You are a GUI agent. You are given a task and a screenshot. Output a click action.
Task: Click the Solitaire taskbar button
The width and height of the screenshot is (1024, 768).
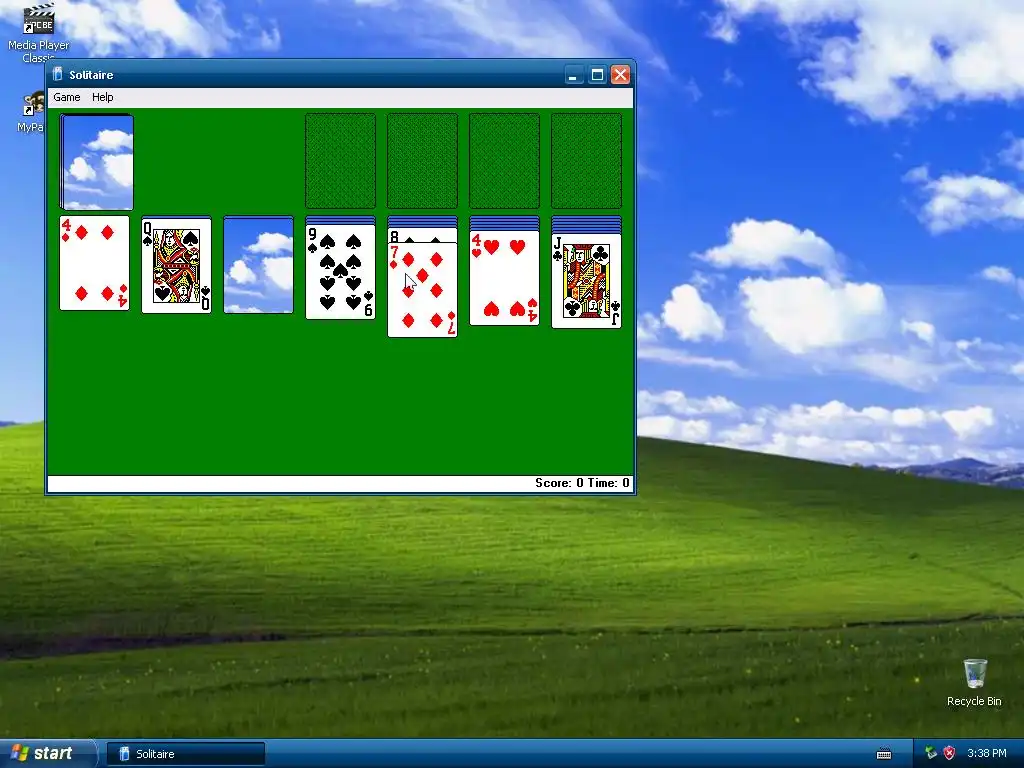pyautogui.click(x=186, y=754)
